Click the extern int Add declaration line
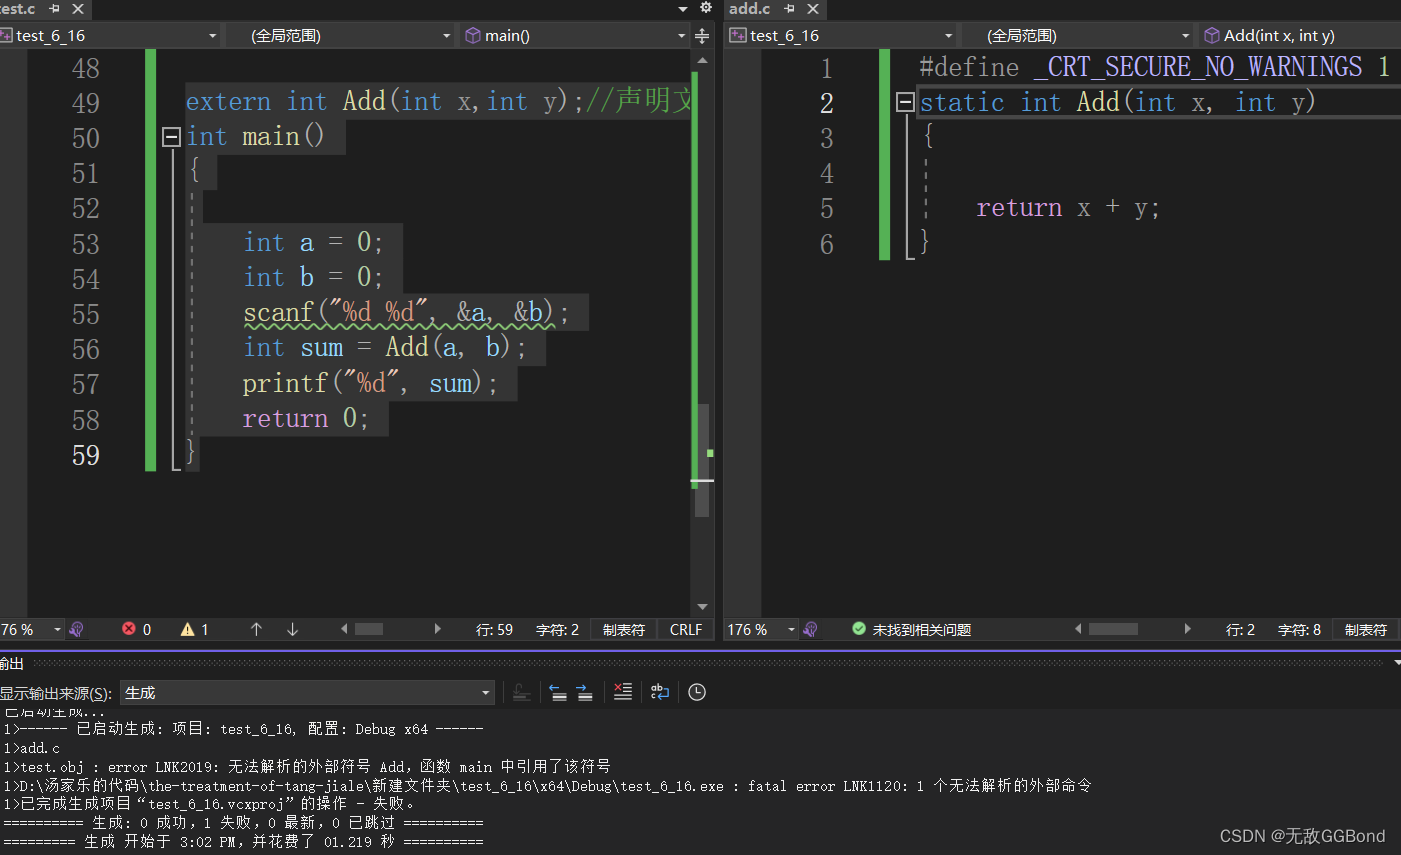This screenshot has height=855, width=1401. click(438, 102)
